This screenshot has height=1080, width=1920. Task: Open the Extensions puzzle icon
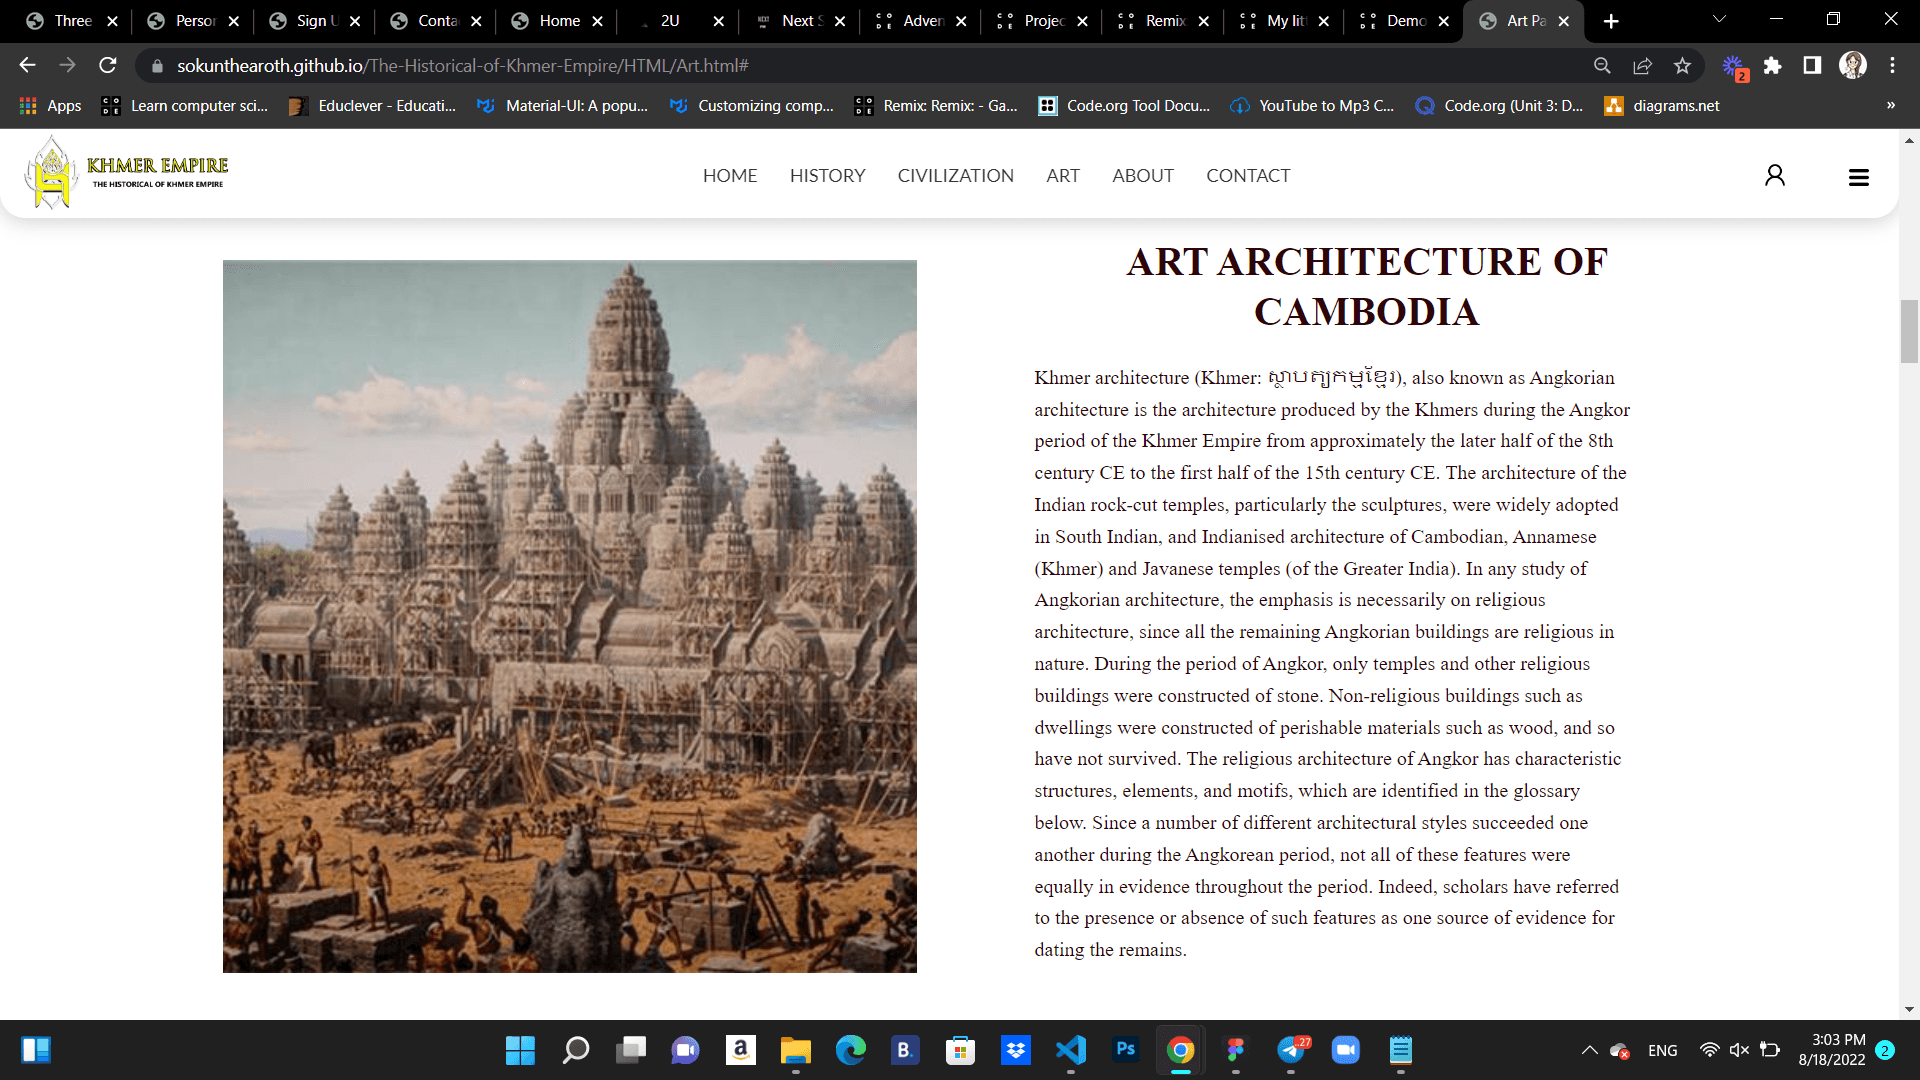point(1772,65)
